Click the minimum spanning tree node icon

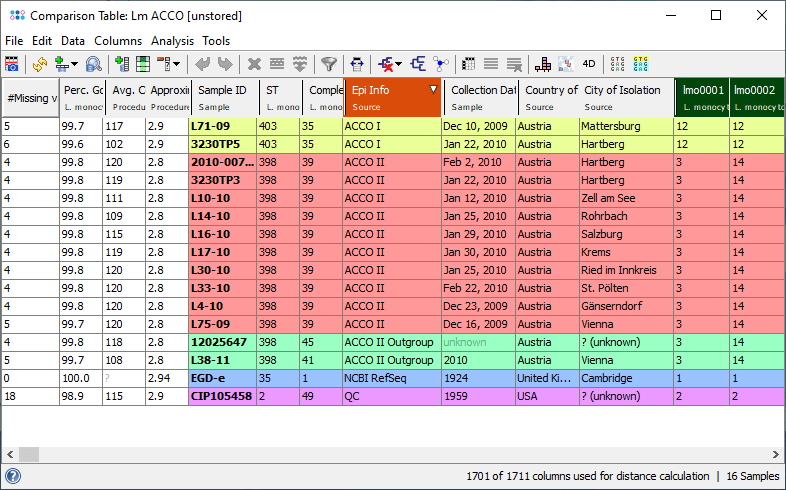pos(441,64)
